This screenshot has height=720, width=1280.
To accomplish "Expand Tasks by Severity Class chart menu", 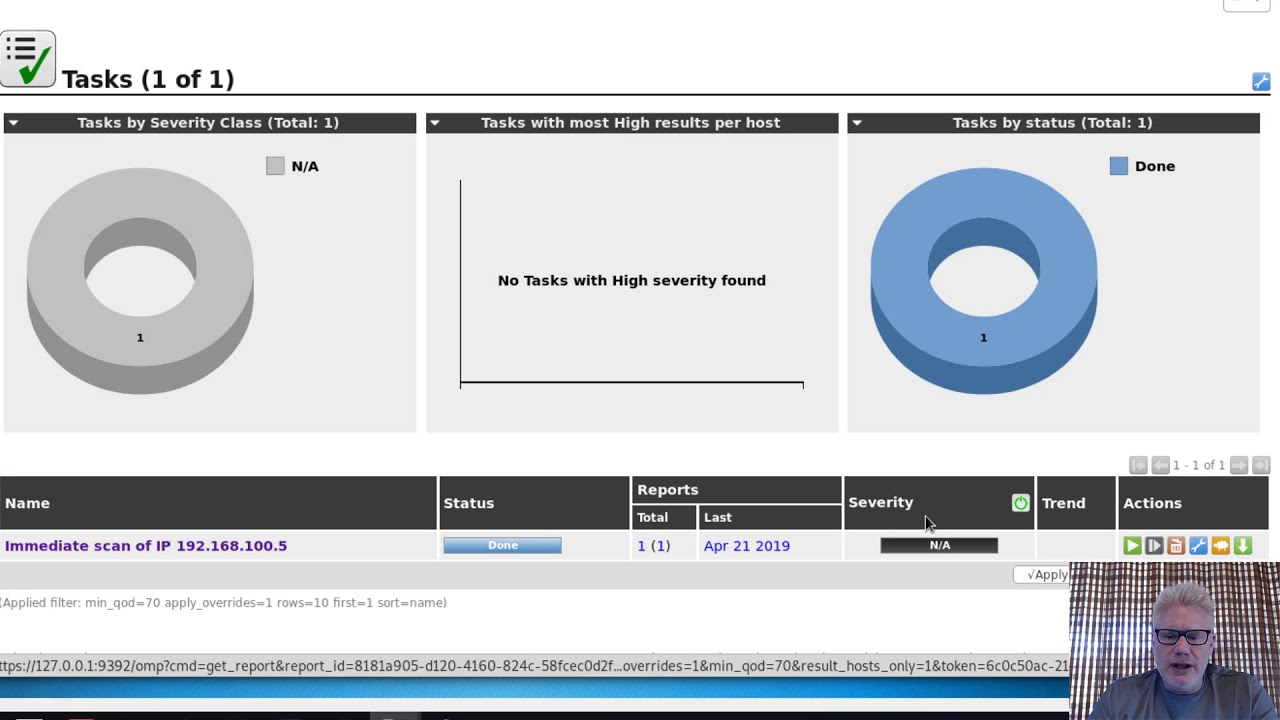I will tap(13, 123).
